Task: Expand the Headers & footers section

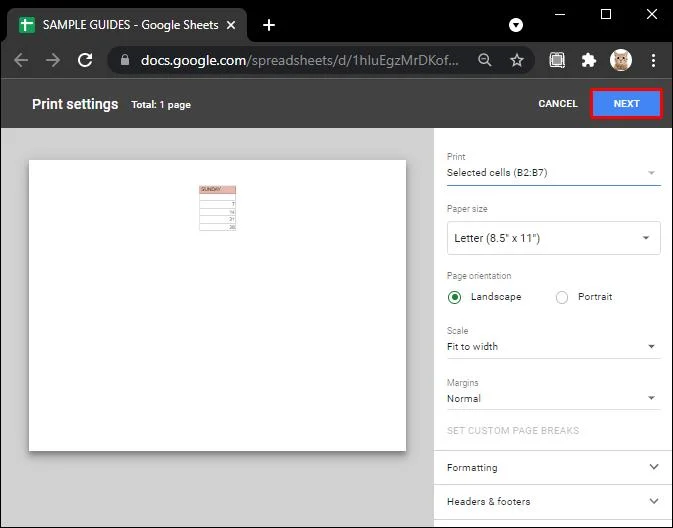Action: coord(553,501)
